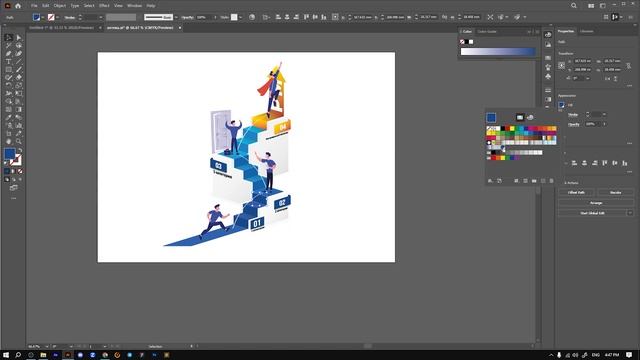Select the Artboard tool
640x360 pixels.
click(9, 133)
